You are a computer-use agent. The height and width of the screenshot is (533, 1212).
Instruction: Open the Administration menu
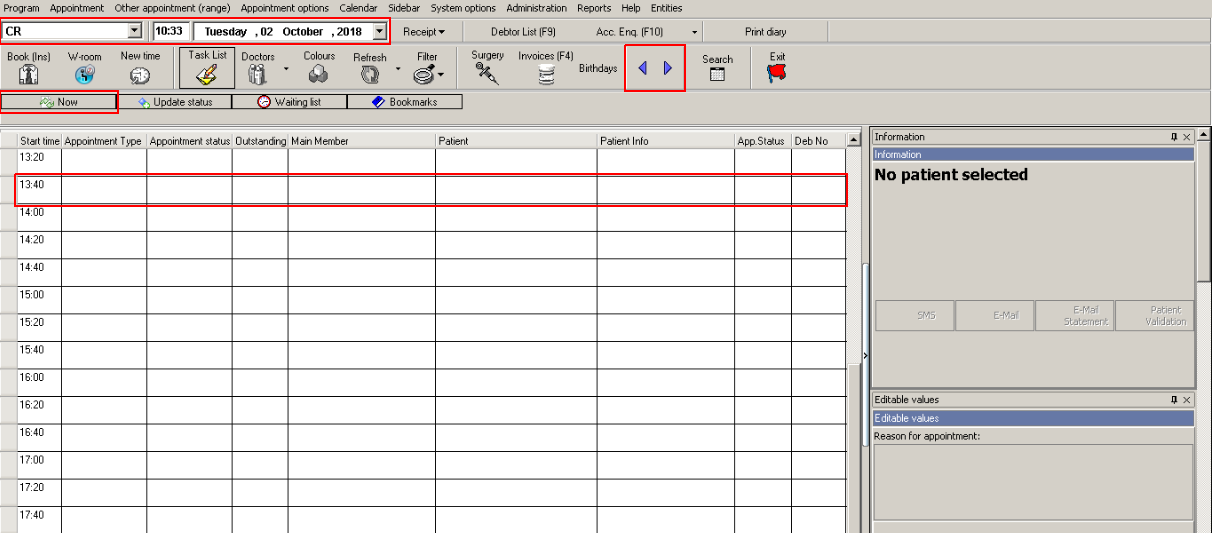tap(536, 8)
